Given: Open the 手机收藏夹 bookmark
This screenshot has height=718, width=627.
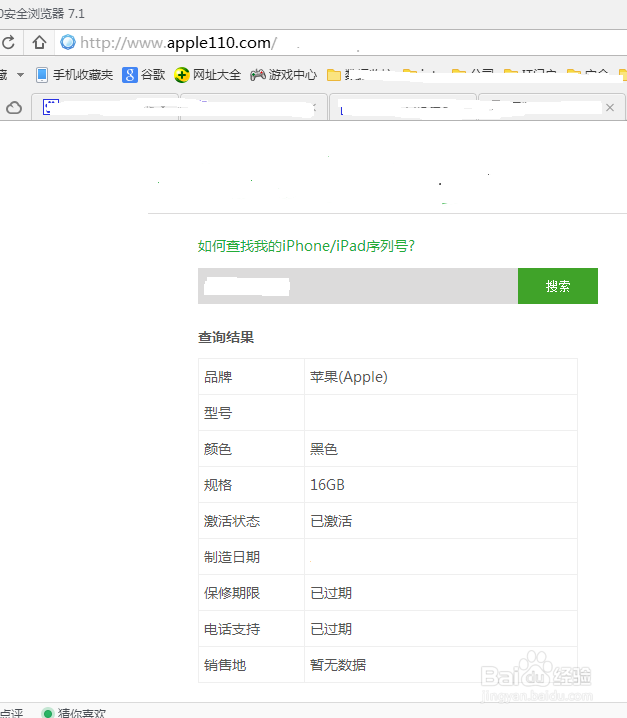Looking at the screenshot, I should tap(75, 75).
